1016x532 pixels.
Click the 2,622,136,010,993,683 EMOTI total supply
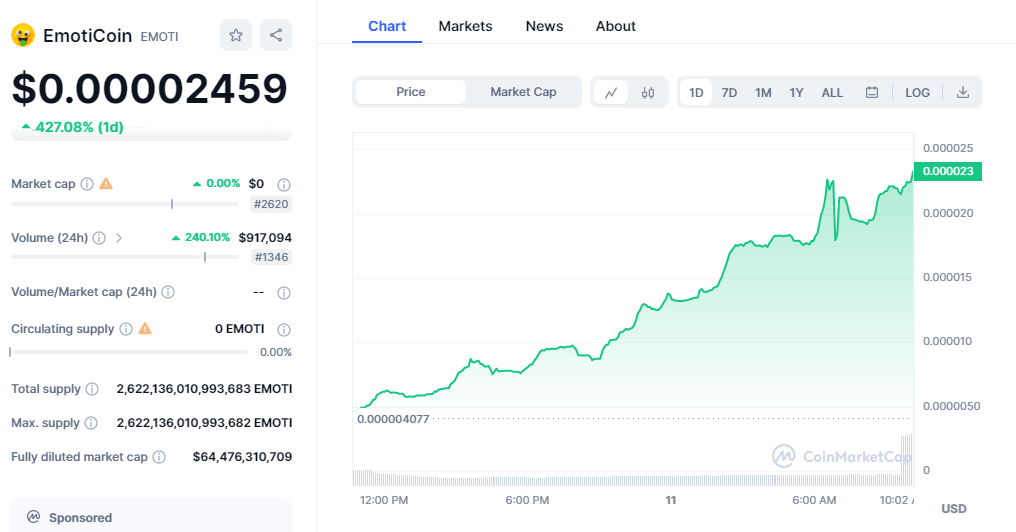pos(204,389)
